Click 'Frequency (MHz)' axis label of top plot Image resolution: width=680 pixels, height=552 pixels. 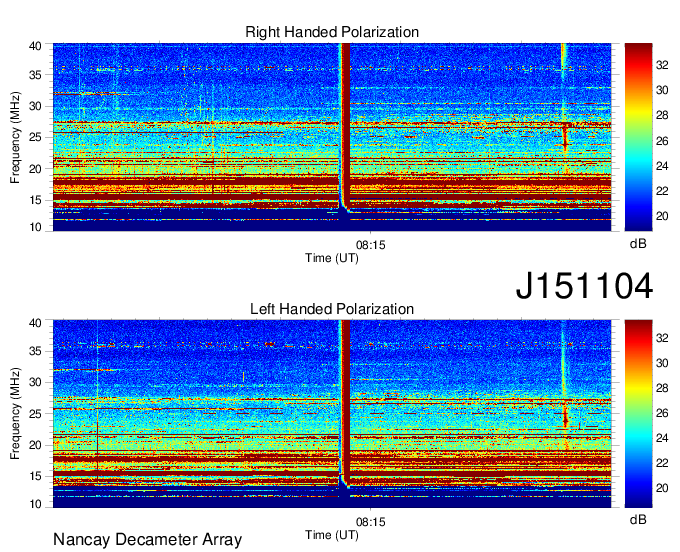tap(15, 137)
